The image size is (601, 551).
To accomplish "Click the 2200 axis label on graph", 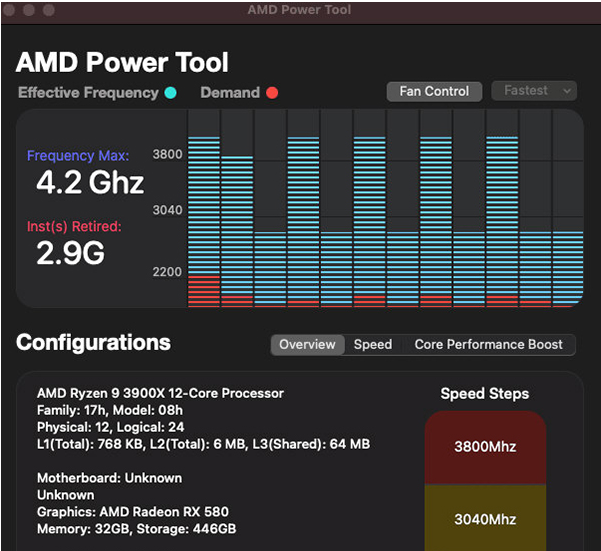I will pos(167,271).
